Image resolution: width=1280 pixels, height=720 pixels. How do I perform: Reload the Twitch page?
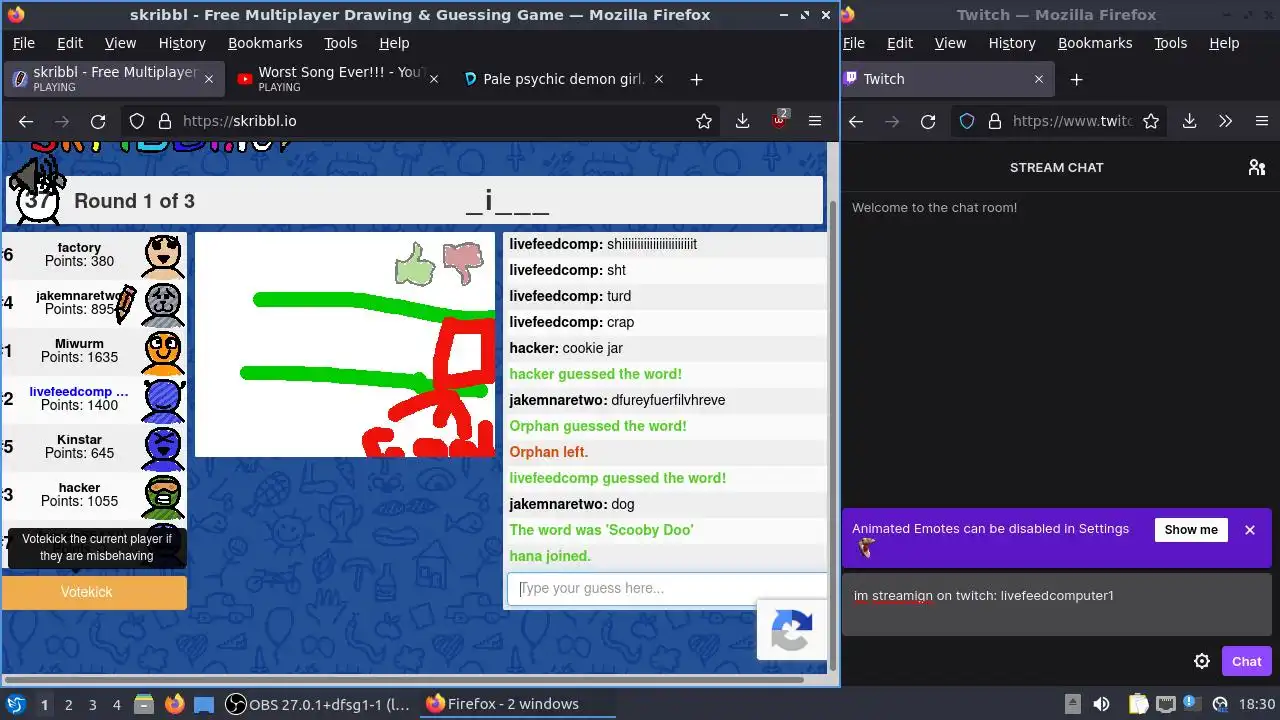(928, 121)
